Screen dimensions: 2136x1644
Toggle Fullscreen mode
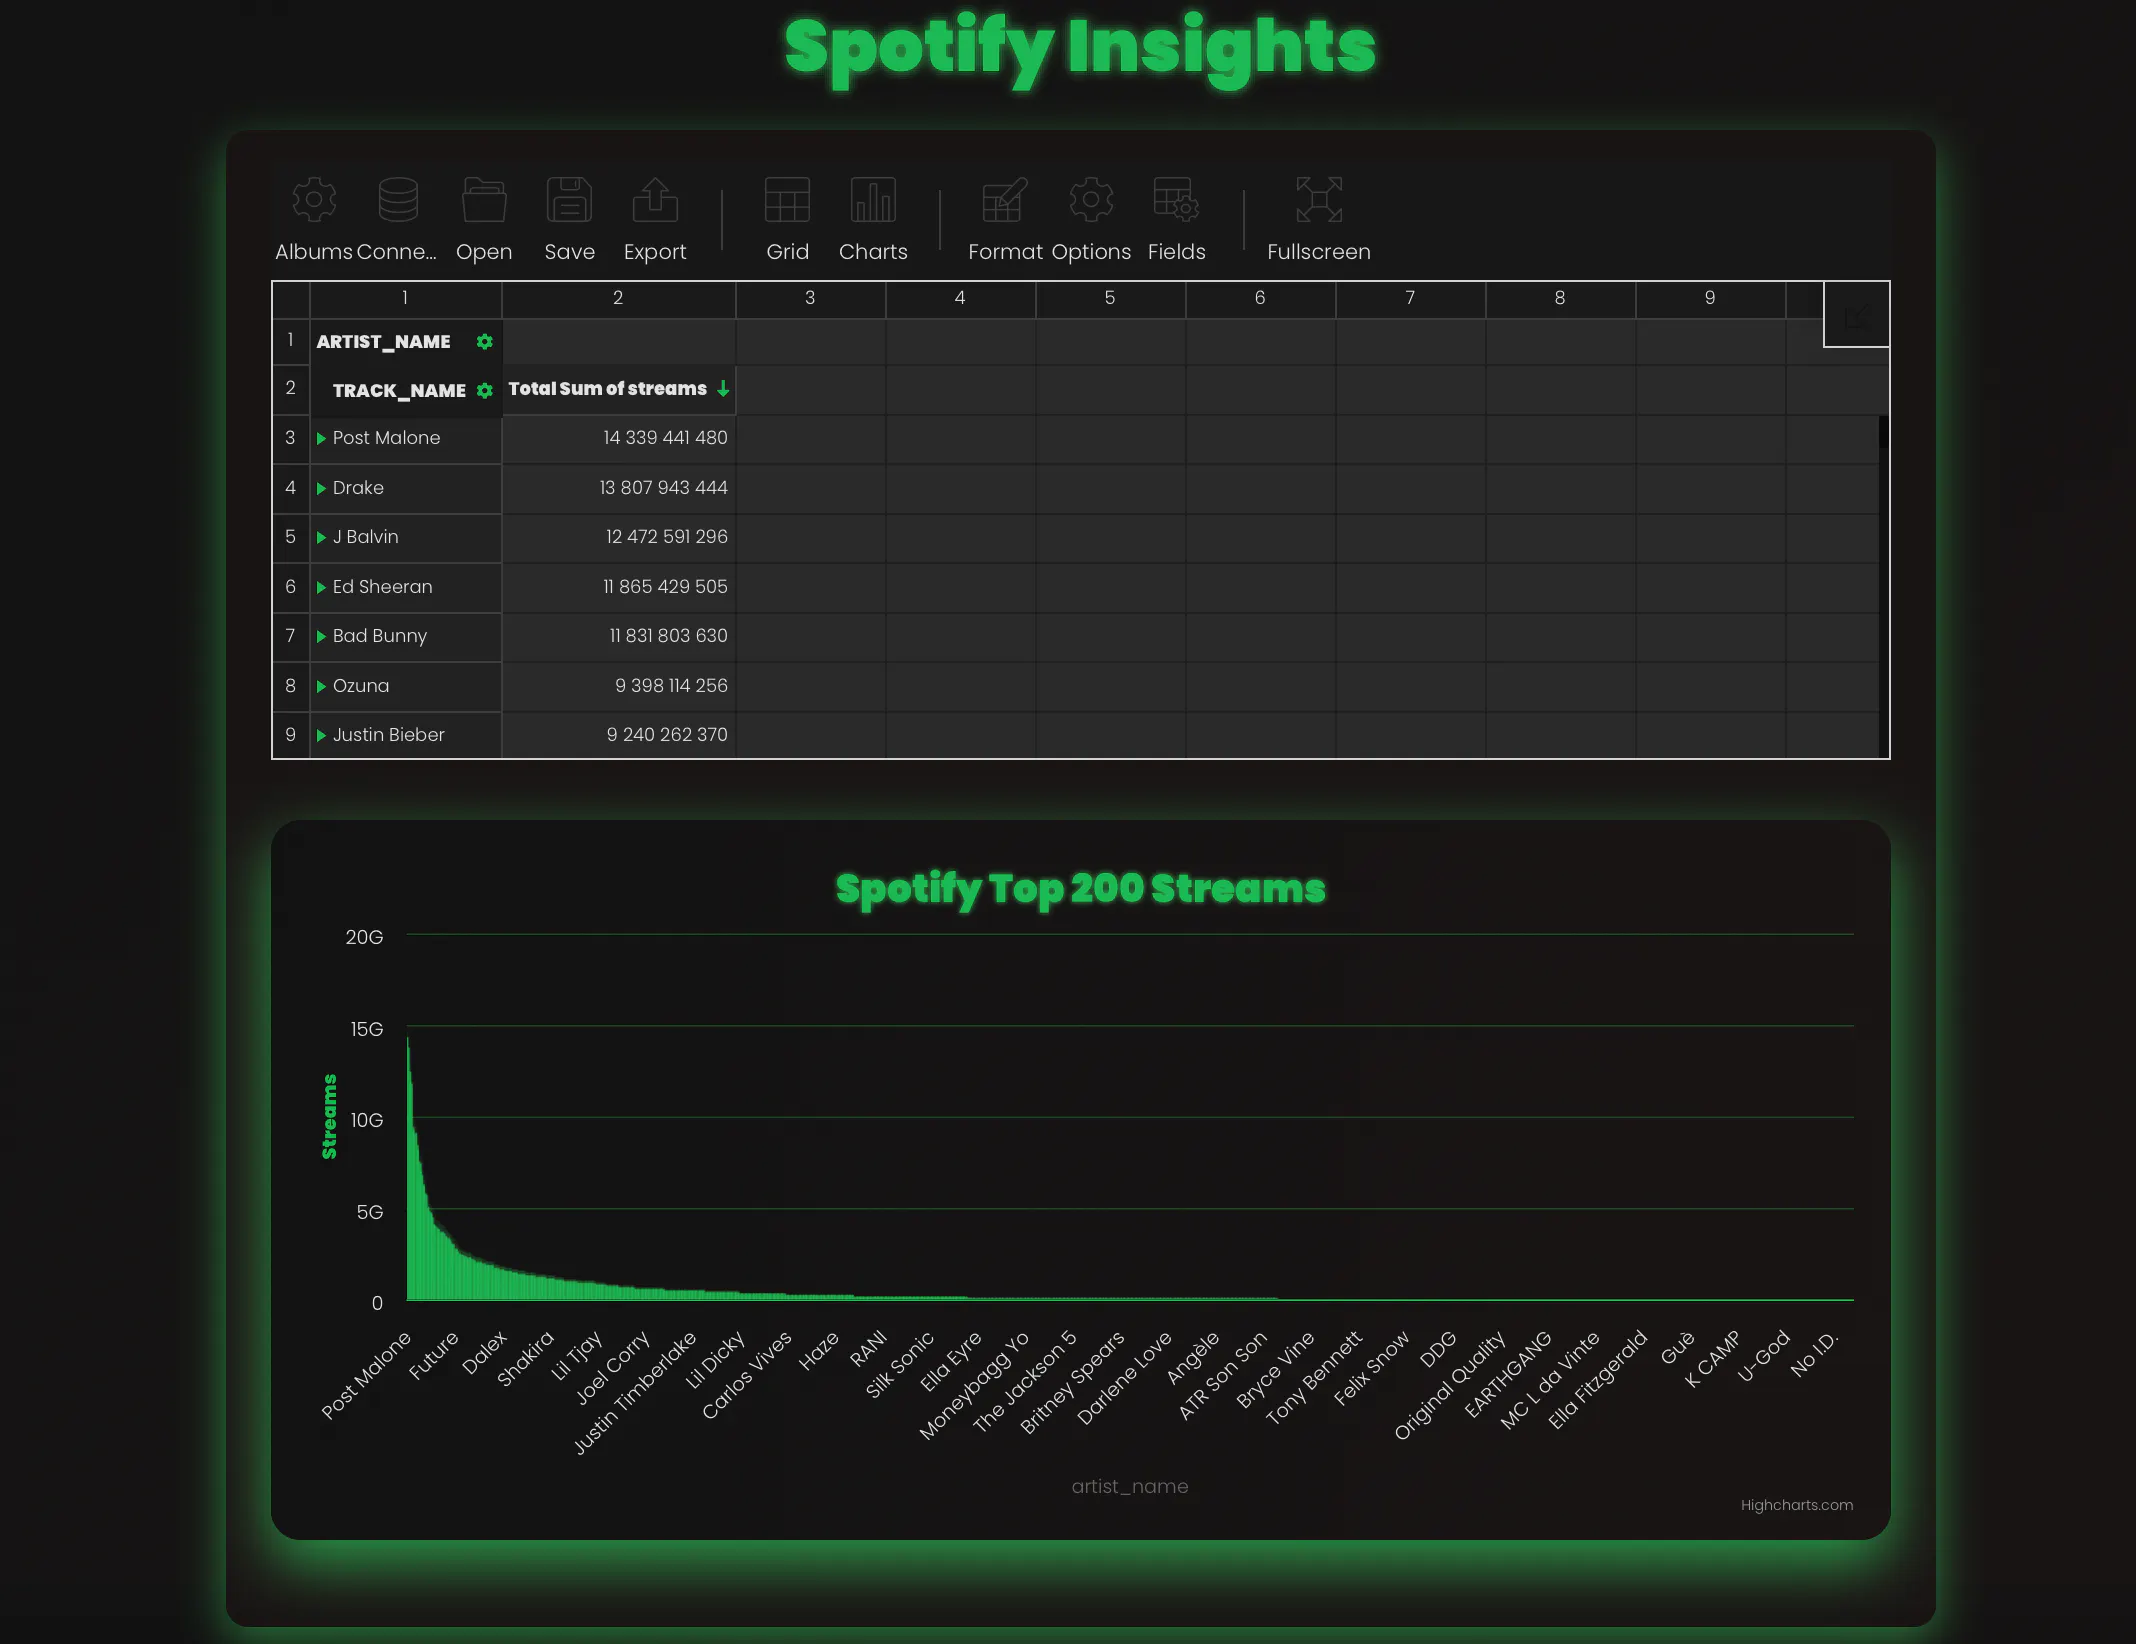click(x=1319, y=219)
